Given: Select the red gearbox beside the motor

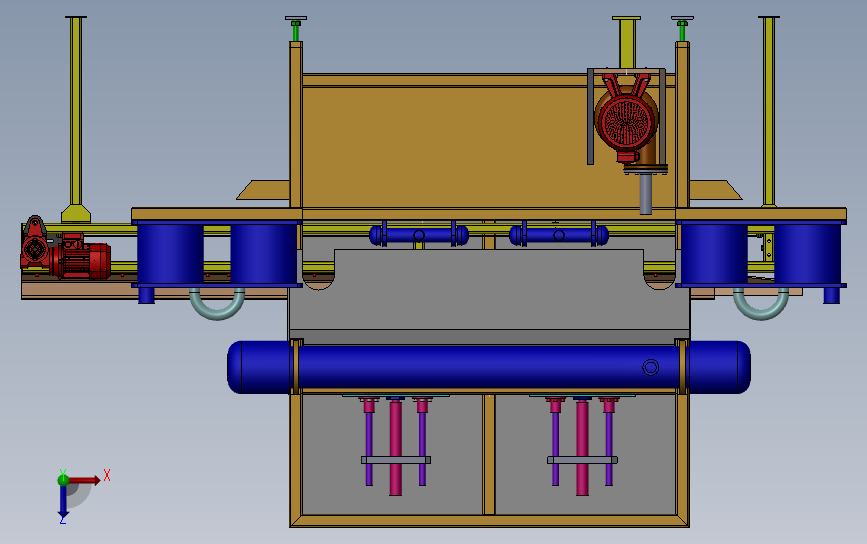Looking at the screenshot, I should coord(35,246).
